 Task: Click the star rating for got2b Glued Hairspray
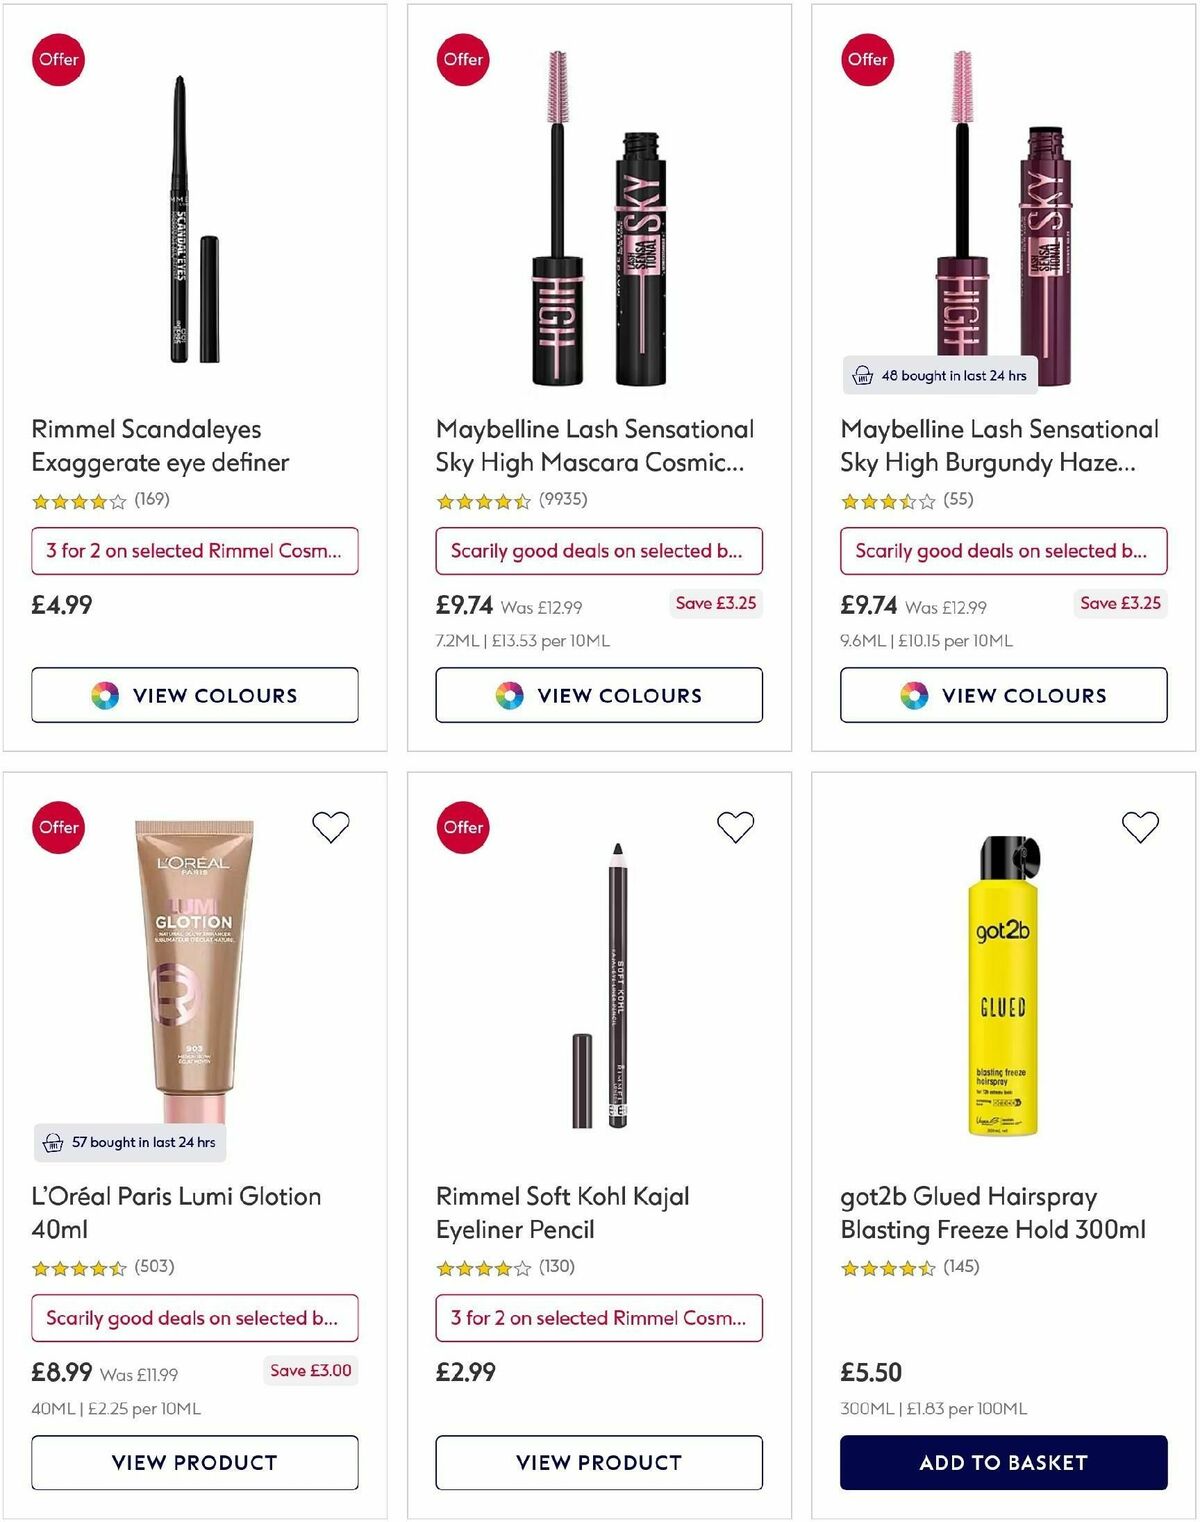(890, 1266)
